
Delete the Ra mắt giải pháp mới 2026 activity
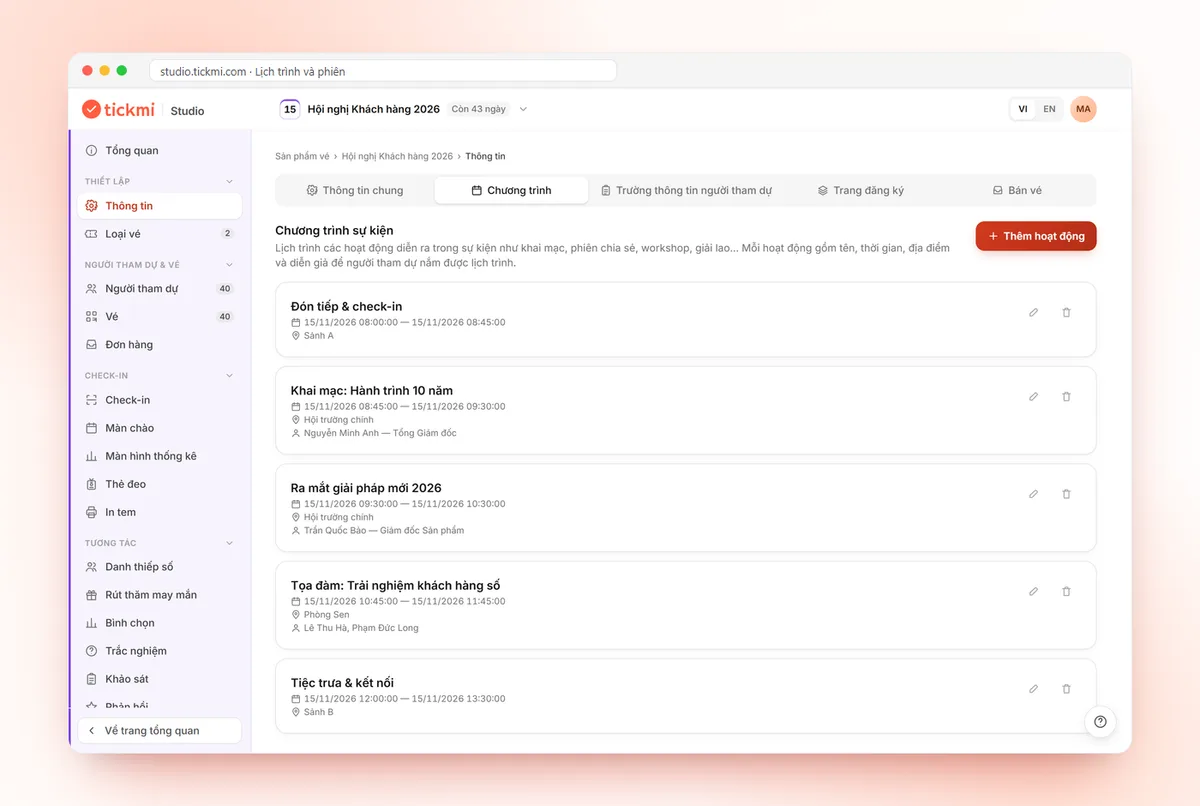(x=1066, y=494)
